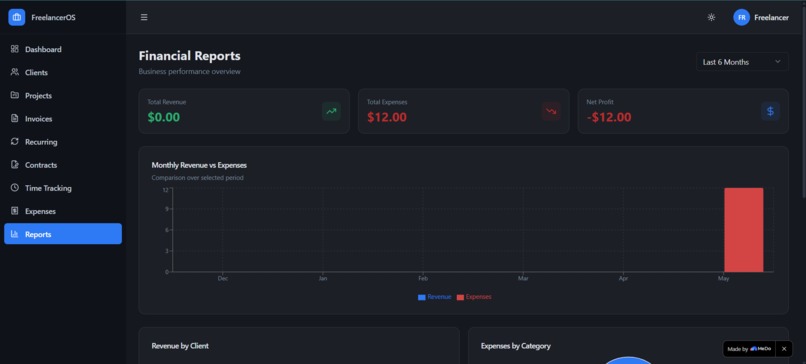Navigate to Expenses

tap(63, 211)
